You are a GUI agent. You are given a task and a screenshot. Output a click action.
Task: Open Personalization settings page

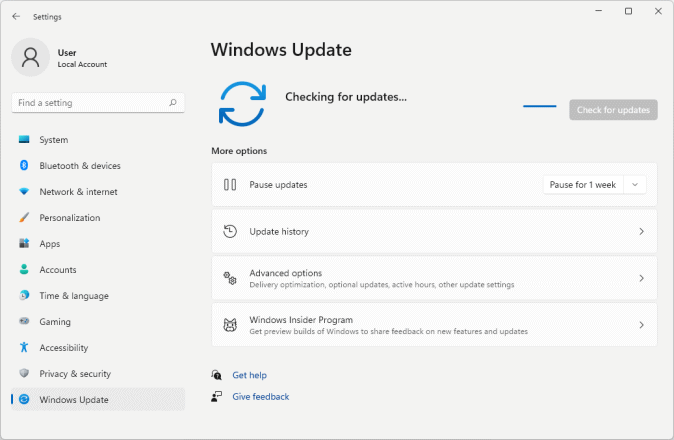70,218
